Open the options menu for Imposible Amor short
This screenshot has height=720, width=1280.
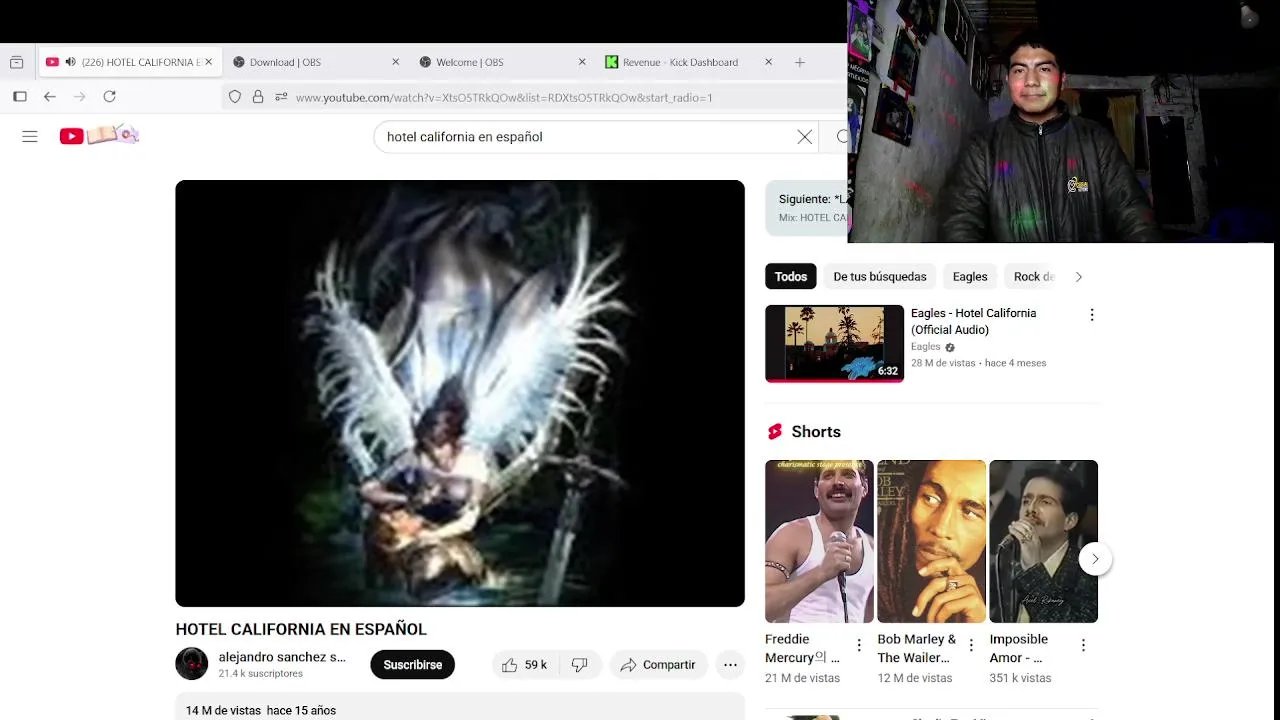pyautogui.click(x=1083, y=646)
